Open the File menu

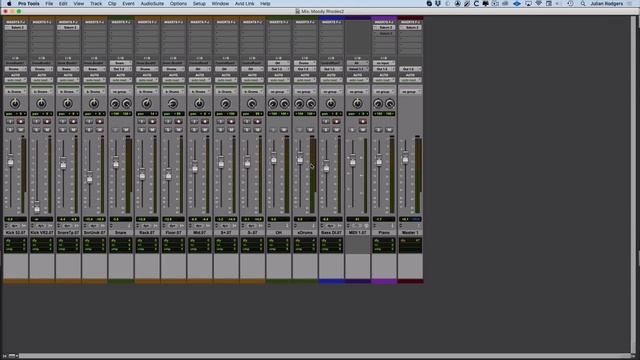coord(49,4)
